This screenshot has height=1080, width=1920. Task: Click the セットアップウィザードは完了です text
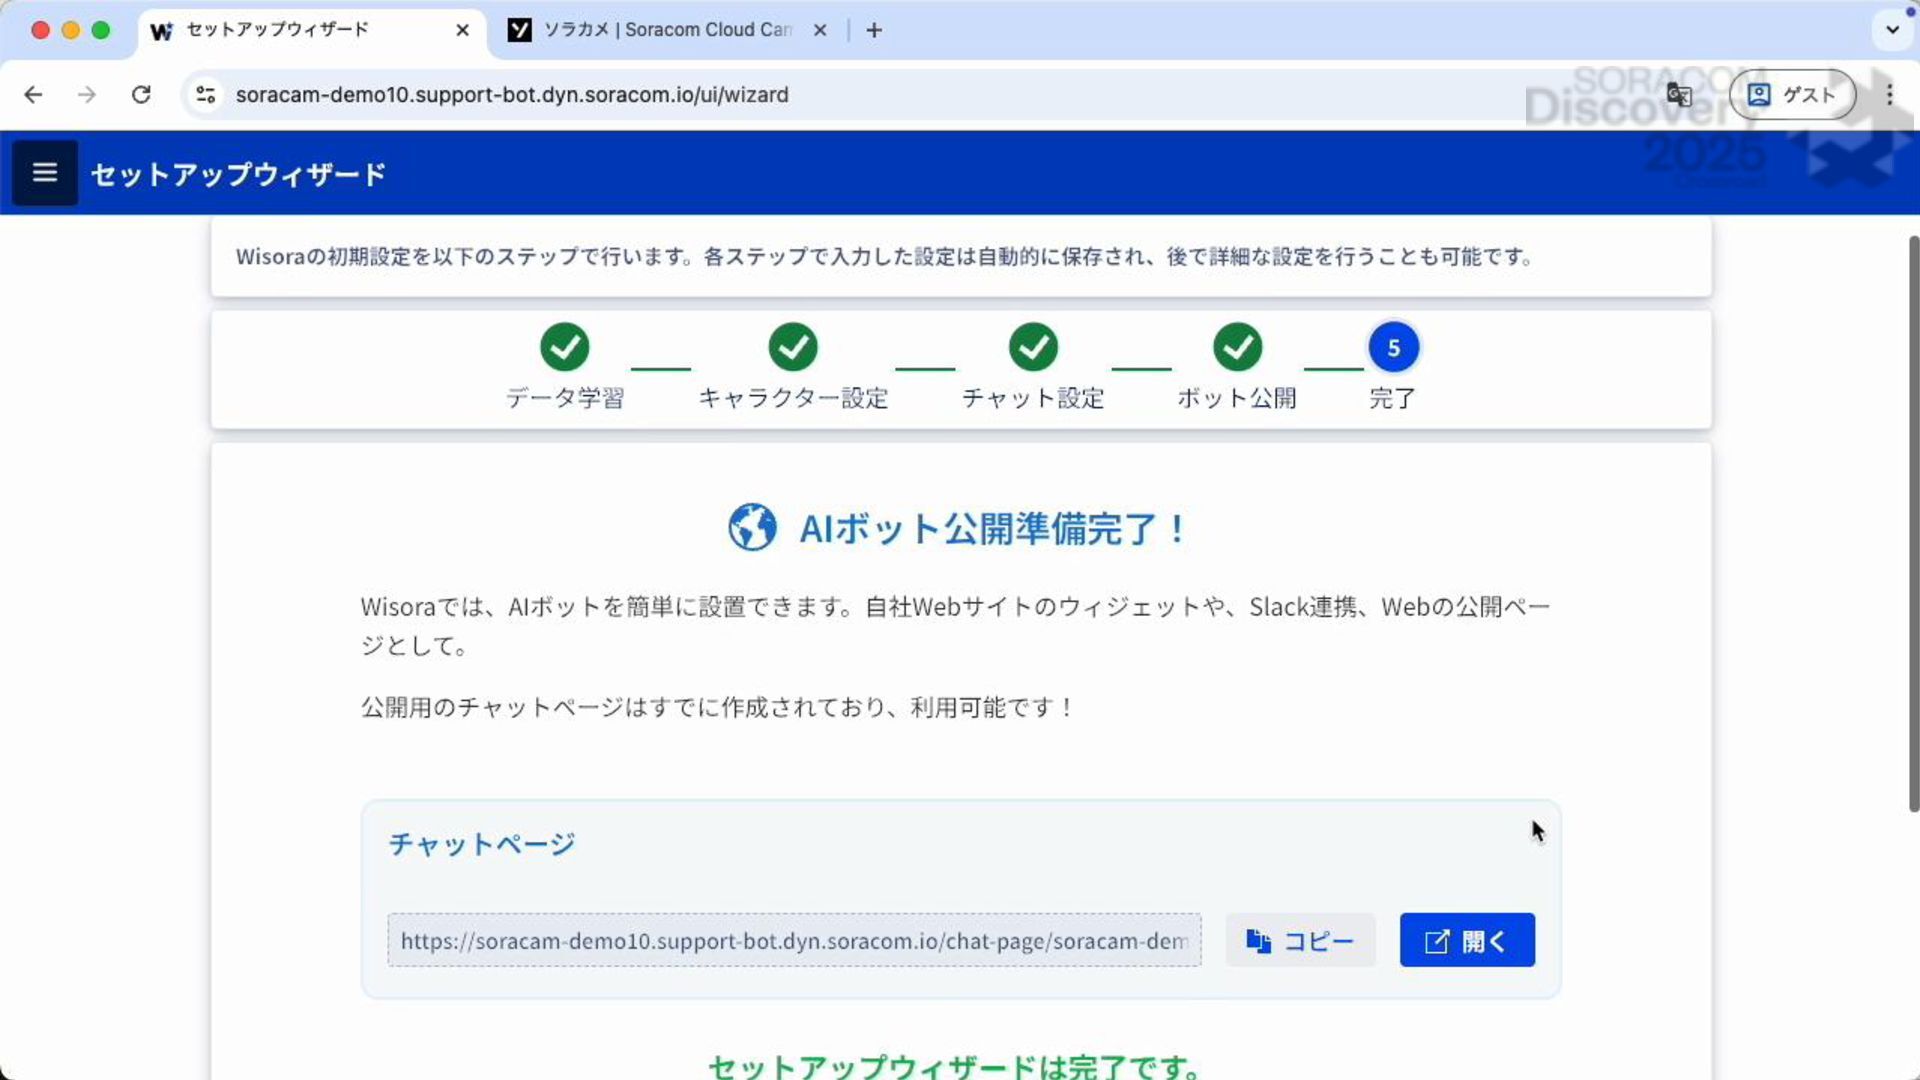957,1067
